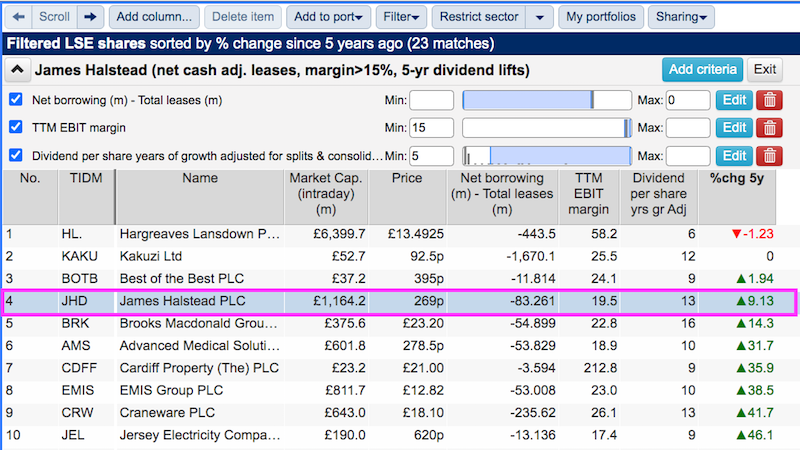
Task: Sort by Dividend per share yrs gr header
Action: coord(659,196)
